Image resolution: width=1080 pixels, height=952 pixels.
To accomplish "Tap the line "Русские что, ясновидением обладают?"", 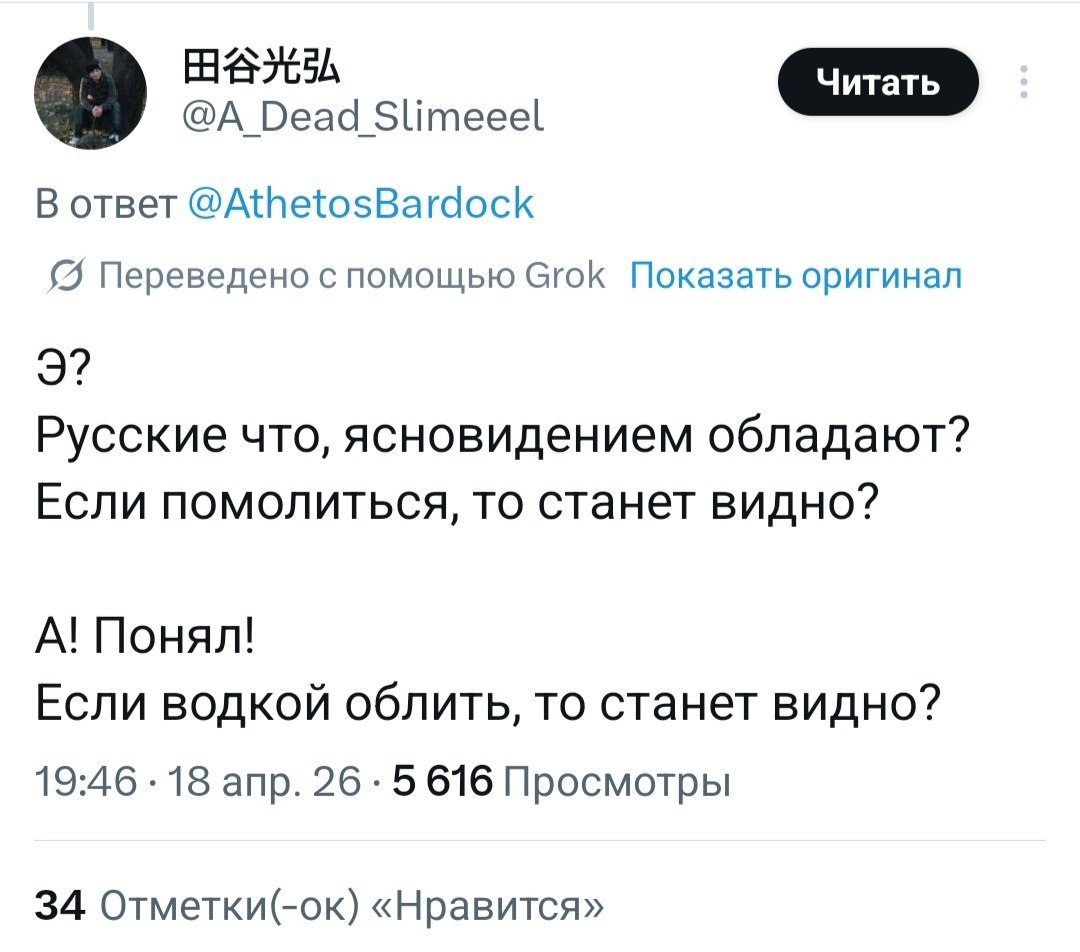I will (498, 437).
